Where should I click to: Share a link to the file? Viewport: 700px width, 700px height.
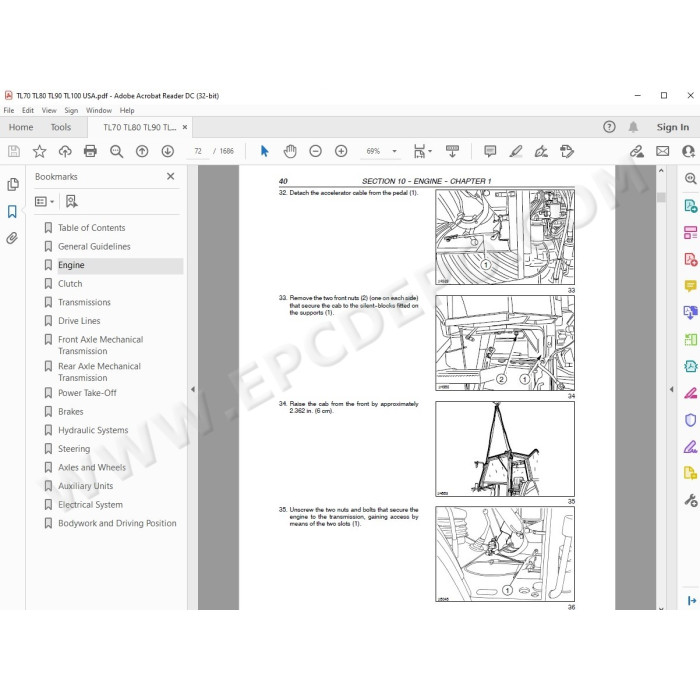coord(637,151)
